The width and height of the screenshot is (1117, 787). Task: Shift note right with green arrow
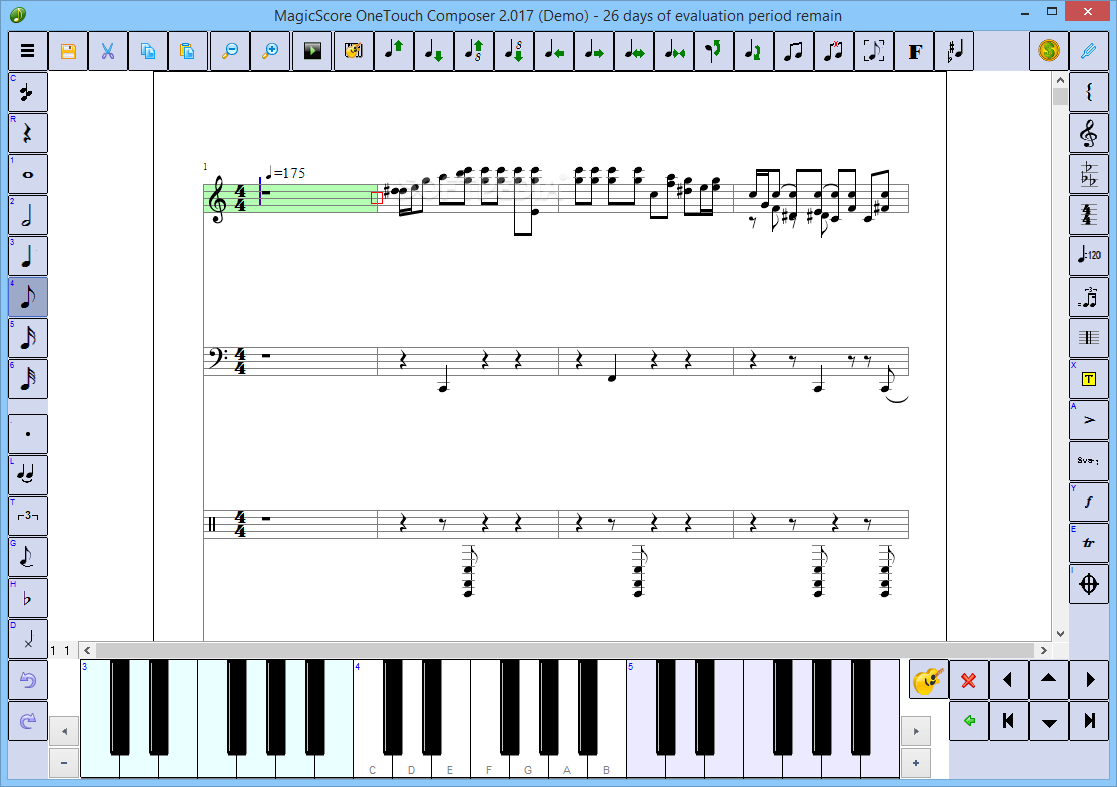tap(594, 51)
